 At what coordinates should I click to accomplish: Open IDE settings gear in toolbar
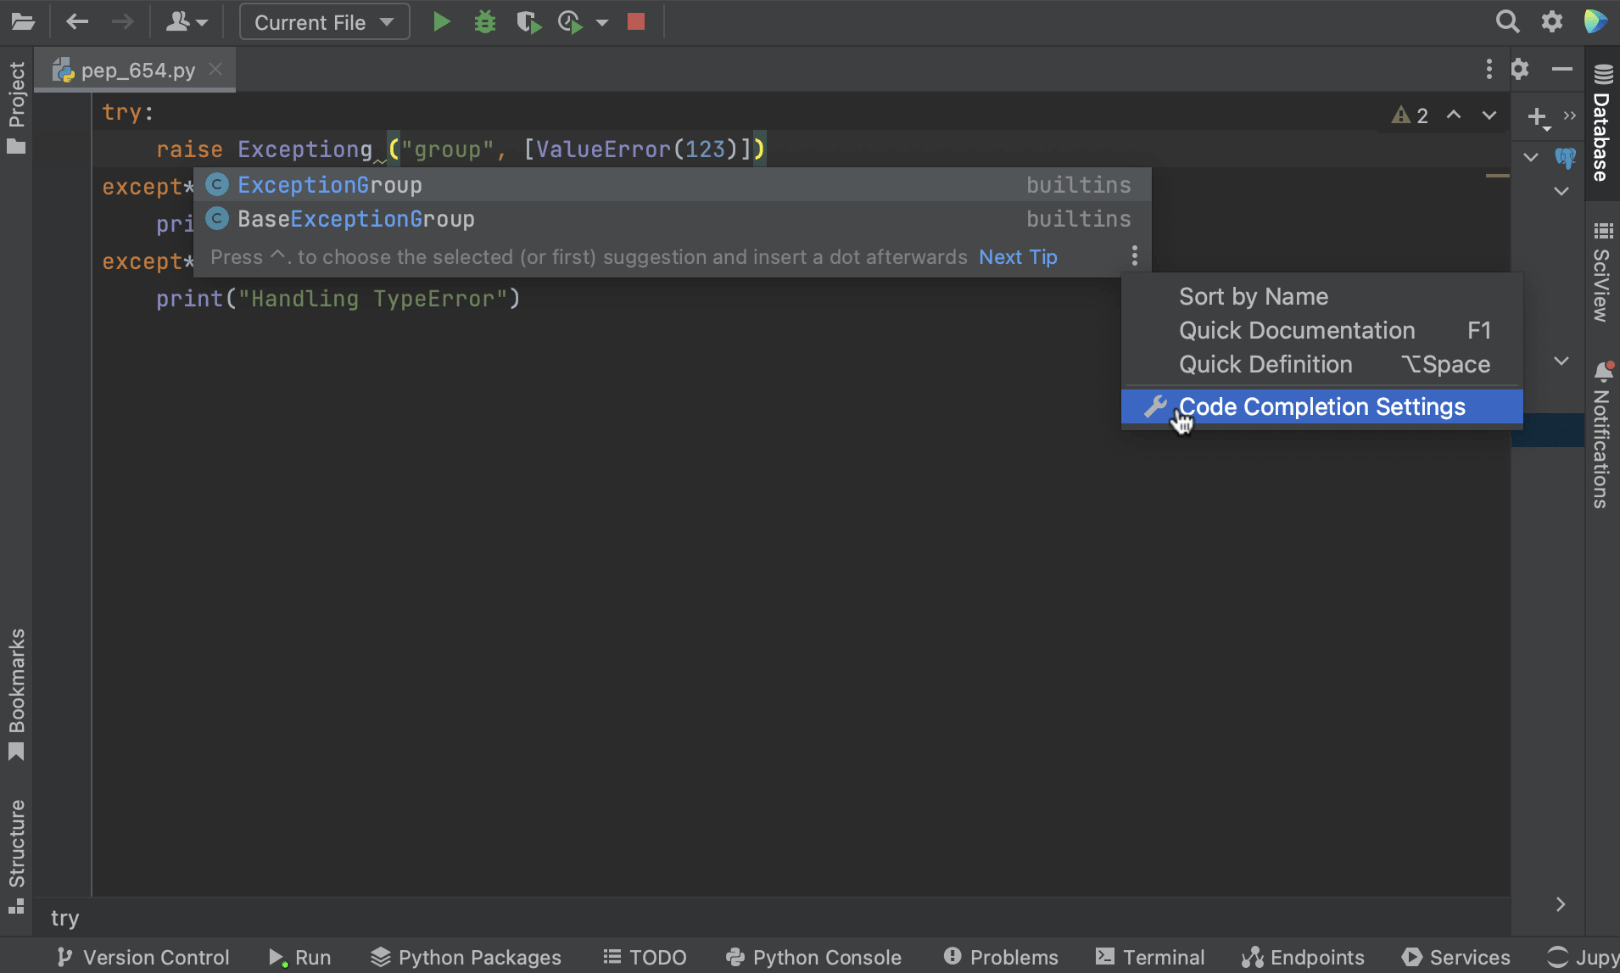click(x=1552, y=22)
